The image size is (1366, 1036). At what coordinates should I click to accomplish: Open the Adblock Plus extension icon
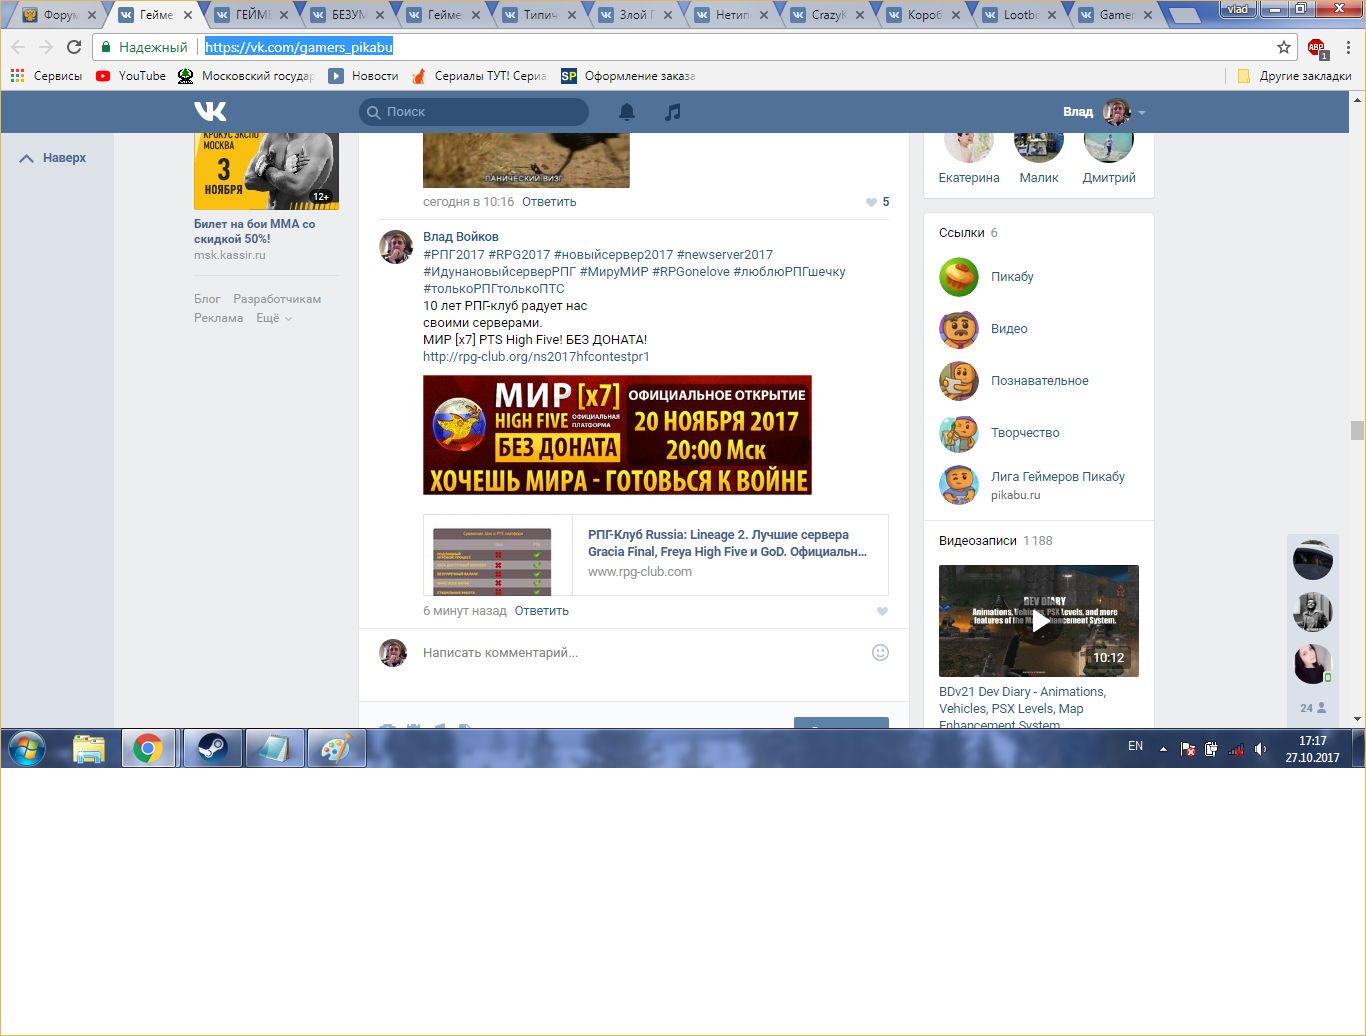(1316, 47)
